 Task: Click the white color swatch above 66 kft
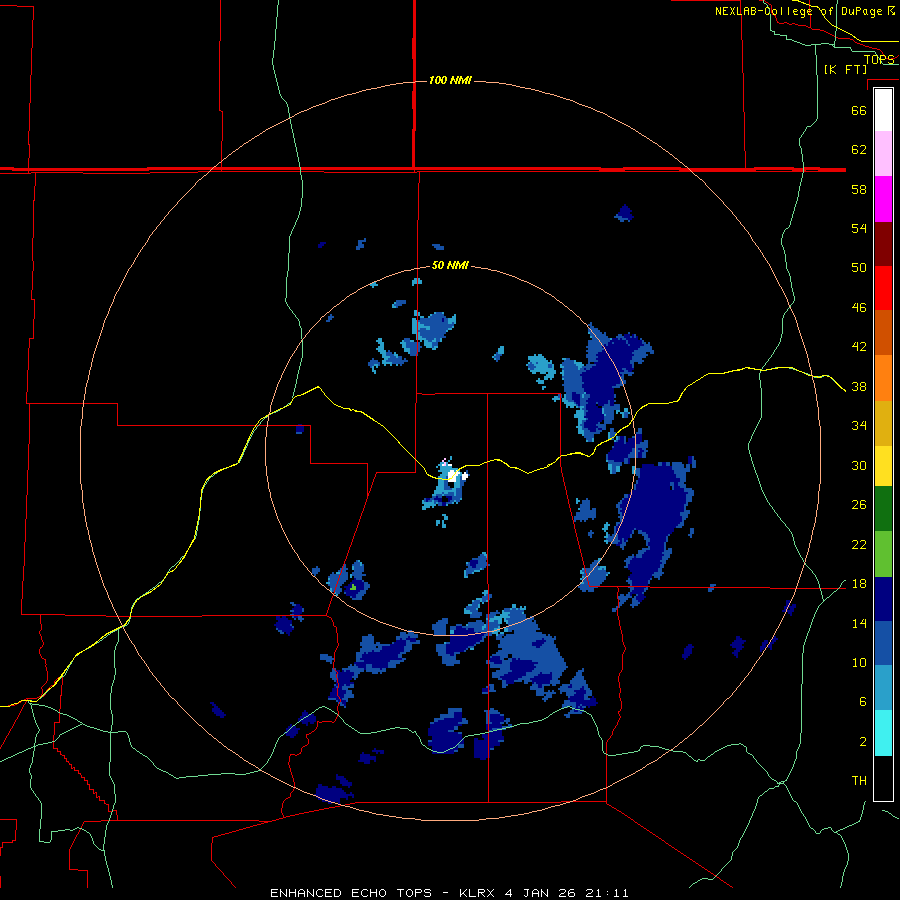click(x=883, y=110)
